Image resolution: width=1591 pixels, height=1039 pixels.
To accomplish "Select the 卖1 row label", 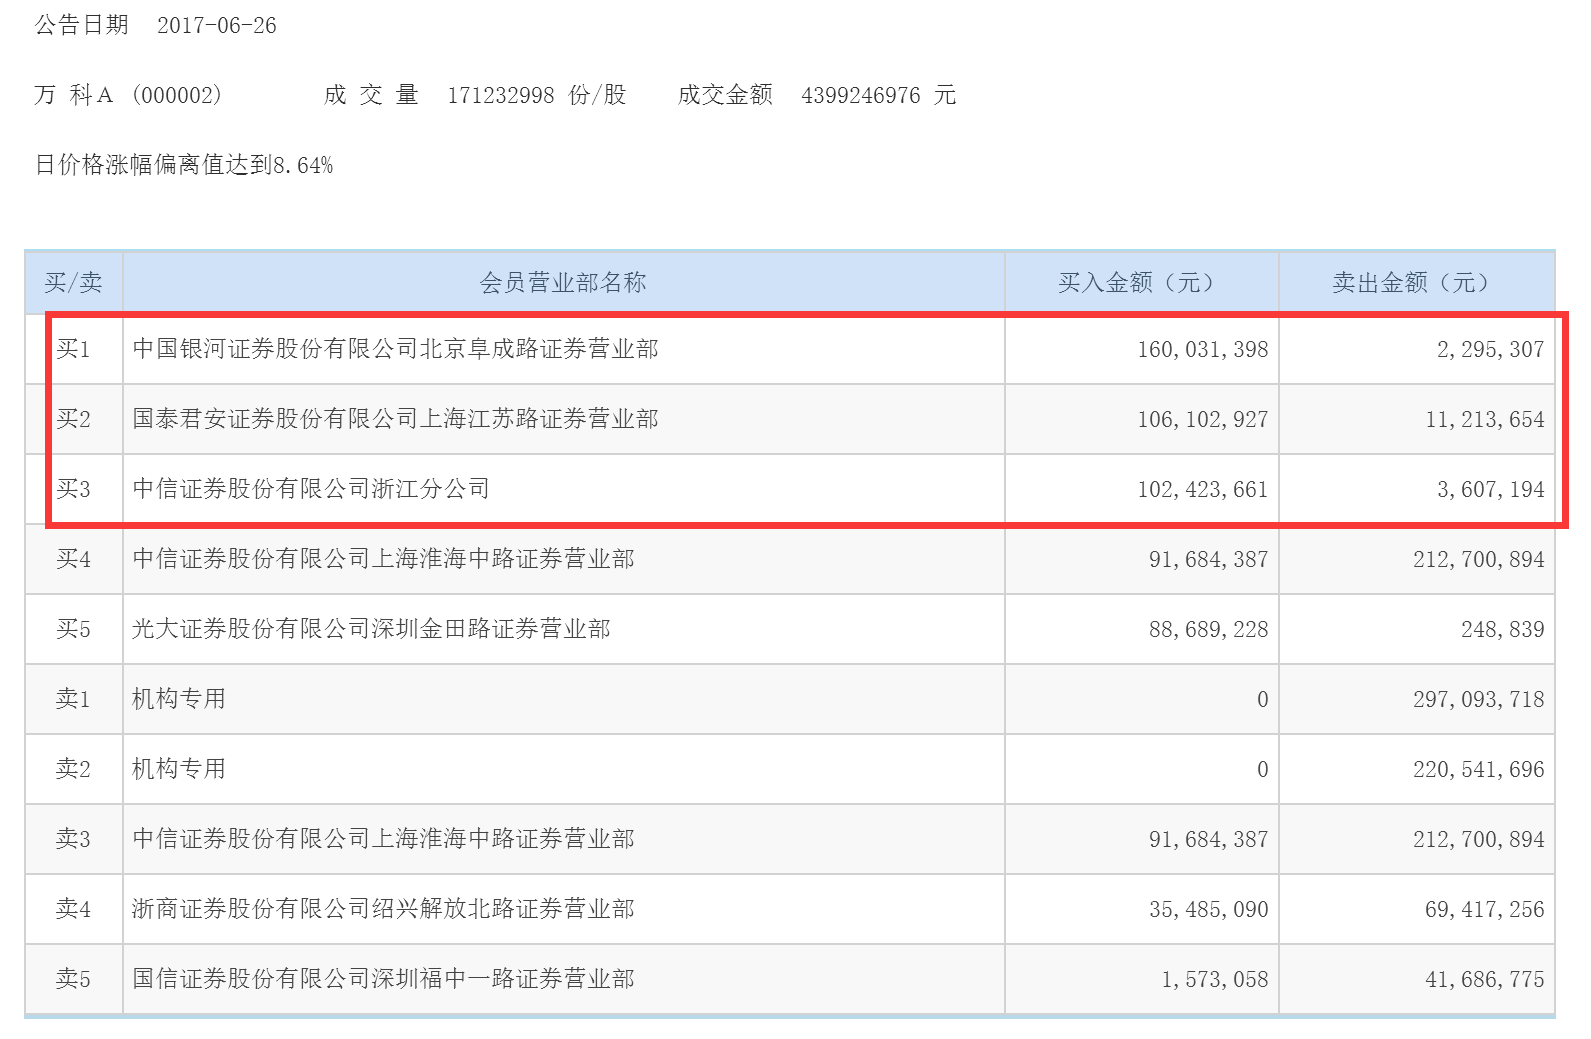I will click(x=73, y=699).
